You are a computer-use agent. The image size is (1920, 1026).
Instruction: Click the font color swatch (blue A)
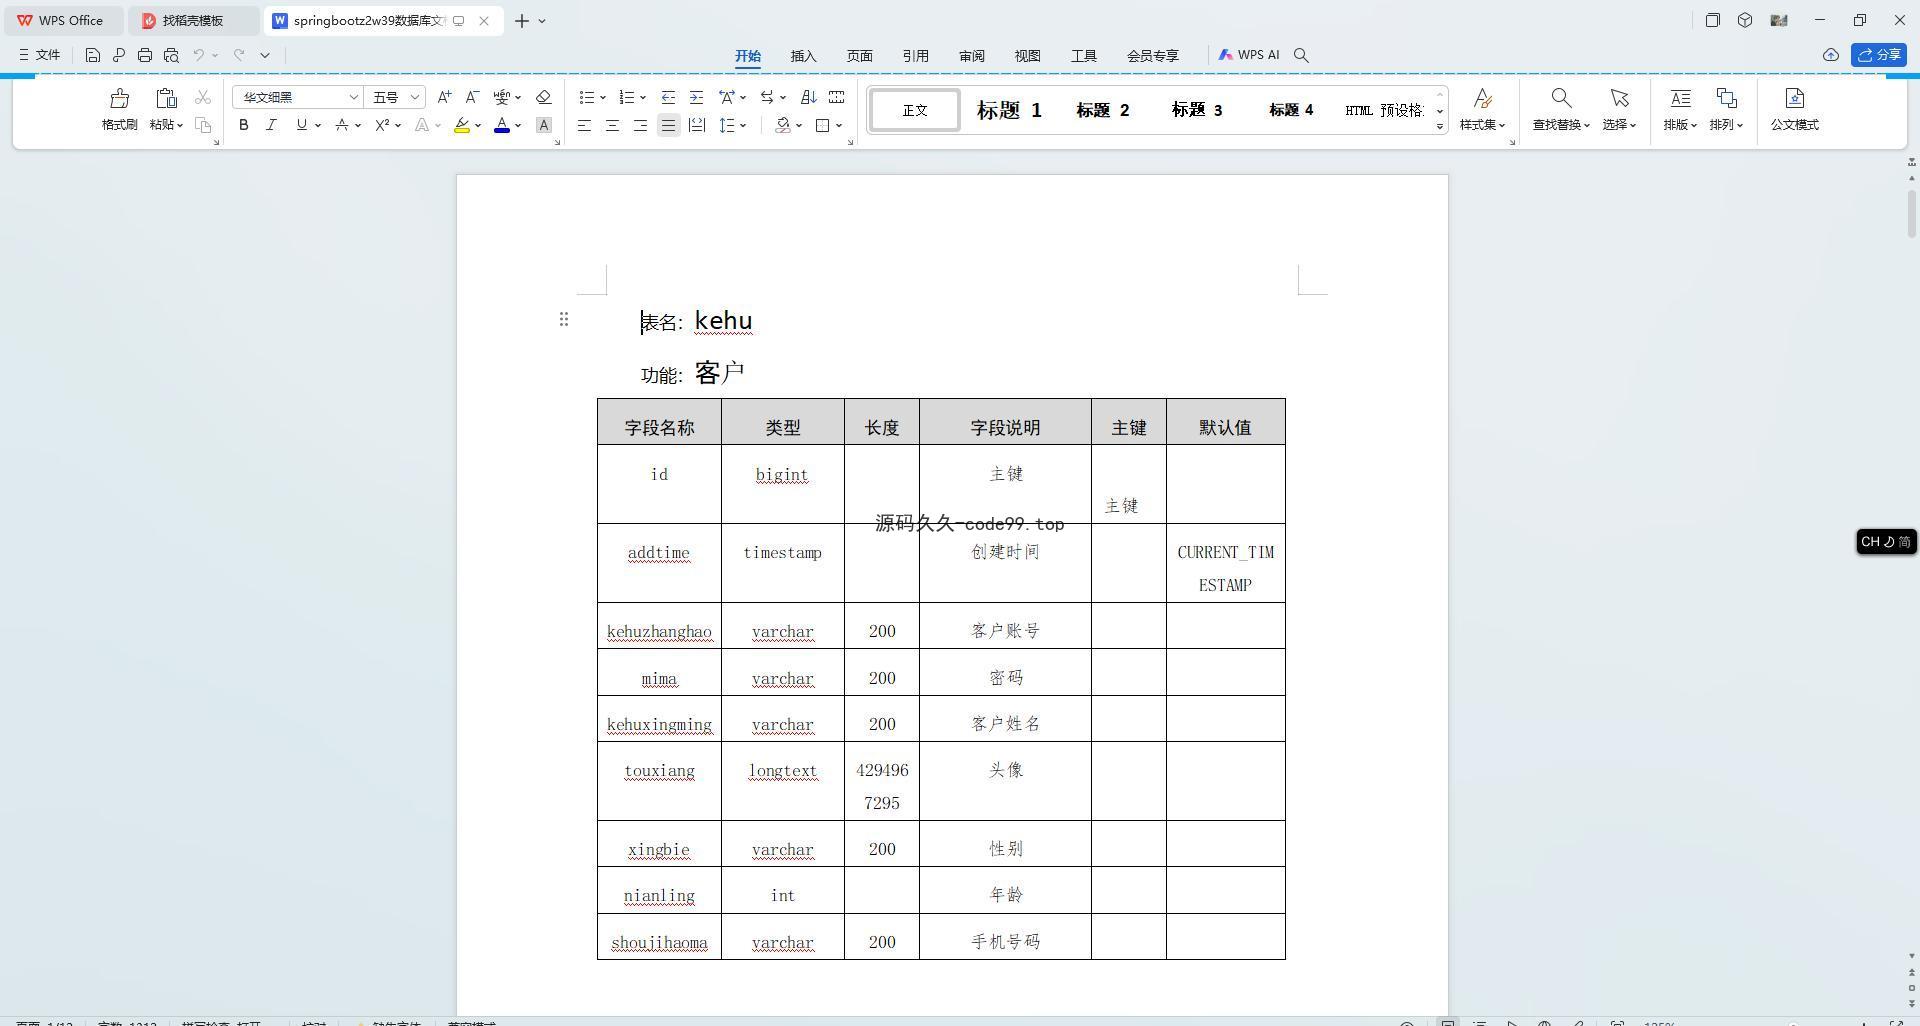pyautogui.click(x=502, y=125)
